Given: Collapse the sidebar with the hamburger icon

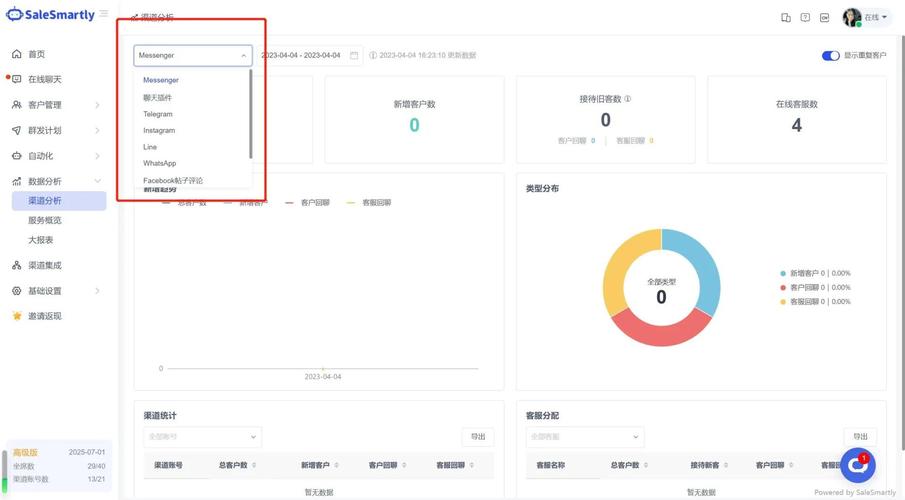Looking at the screenshot, I should click(x=104, y=14).
